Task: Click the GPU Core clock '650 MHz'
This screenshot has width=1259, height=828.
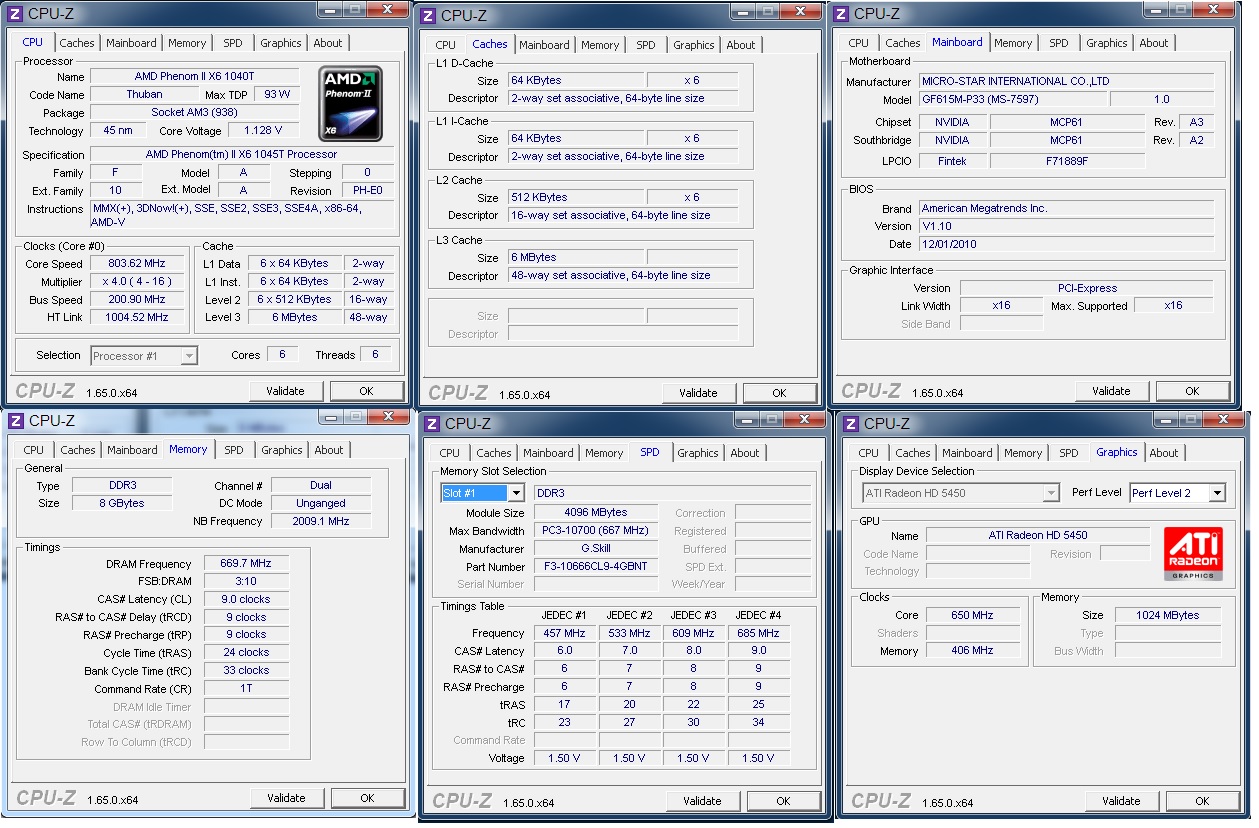Action: coord(972,616)
